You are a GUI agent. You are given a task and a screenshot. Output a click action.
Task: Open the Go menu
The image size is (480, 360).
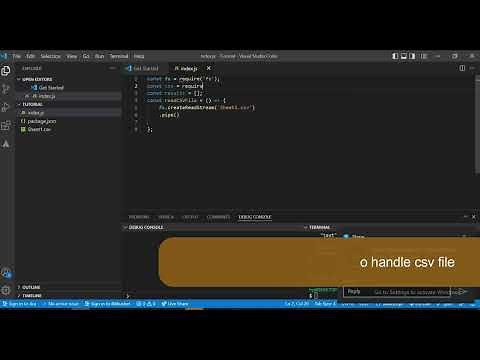coord(86,56)
